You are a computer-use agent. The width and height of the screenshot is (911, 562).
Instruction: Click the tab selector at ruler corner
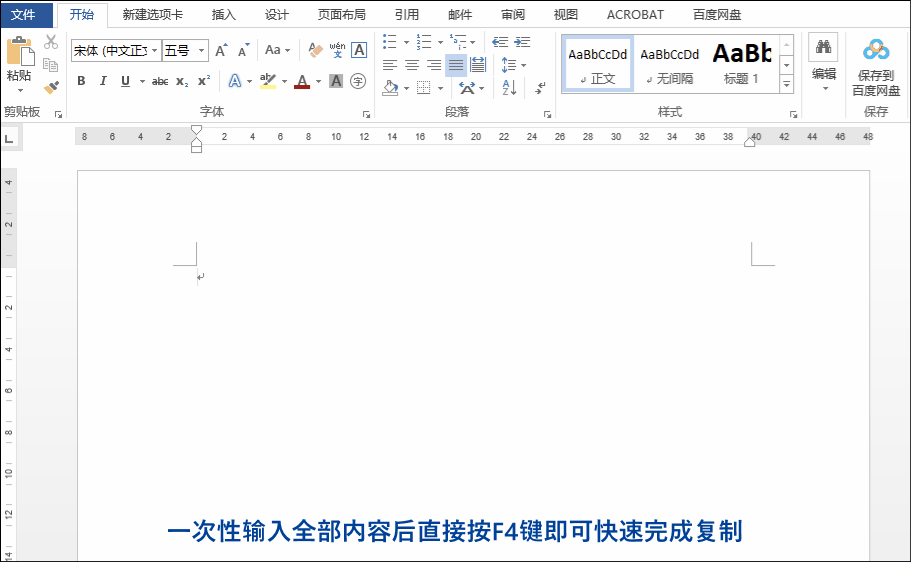pos(9,138)
